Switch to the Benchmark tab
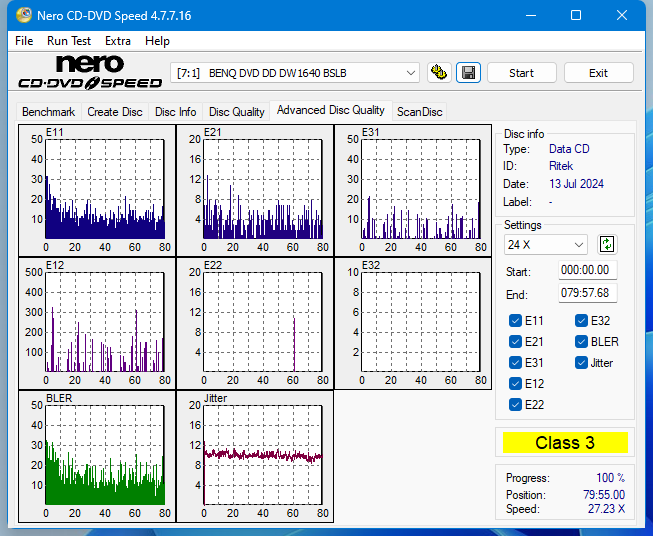Image resolution: width=653 pixels, height=536 pixels. pos(49,112)
